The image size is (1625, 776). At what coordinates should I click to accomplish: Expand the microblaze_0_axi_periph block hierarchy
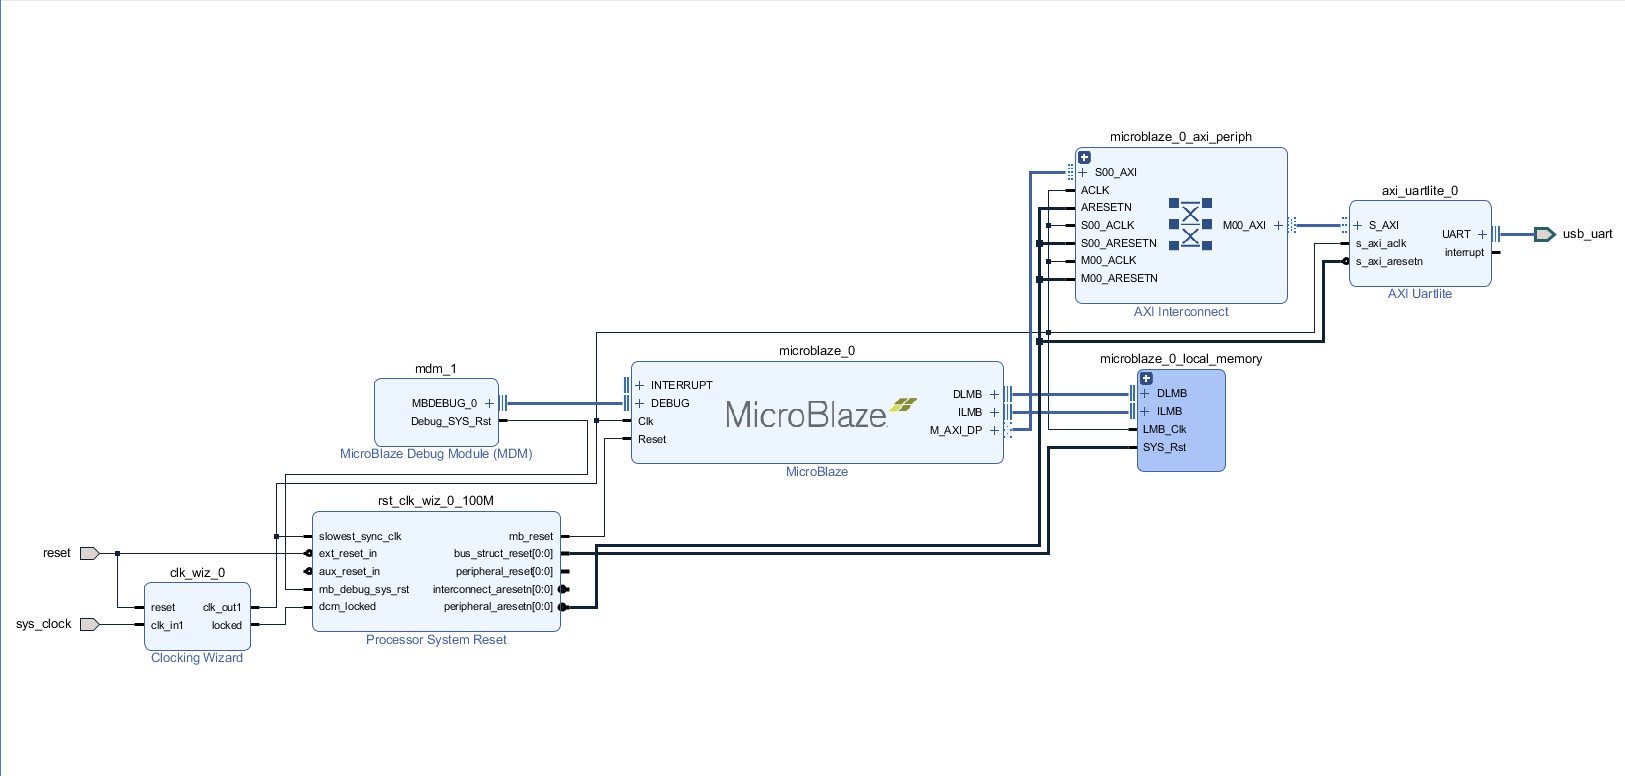point(1084,158)
